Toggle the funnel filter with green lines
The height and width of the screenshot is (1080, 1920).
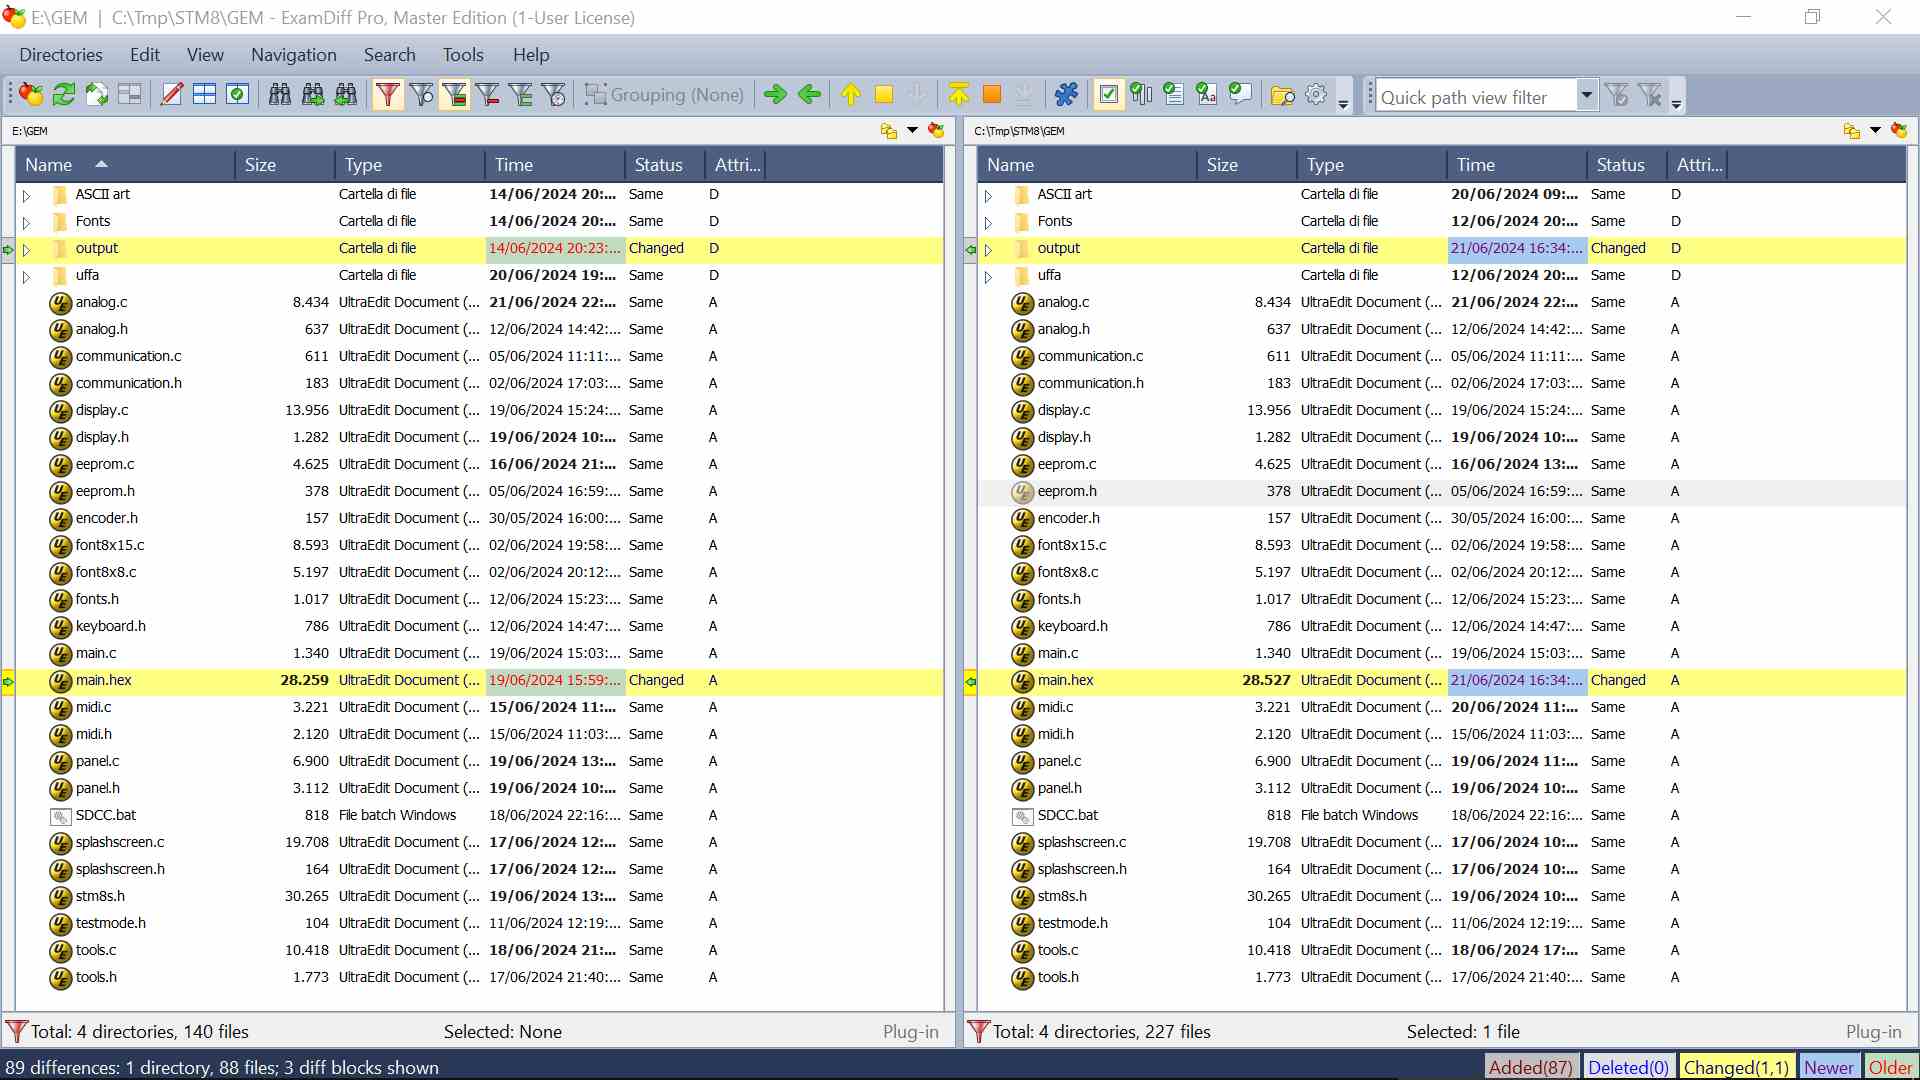pos(521,95)
